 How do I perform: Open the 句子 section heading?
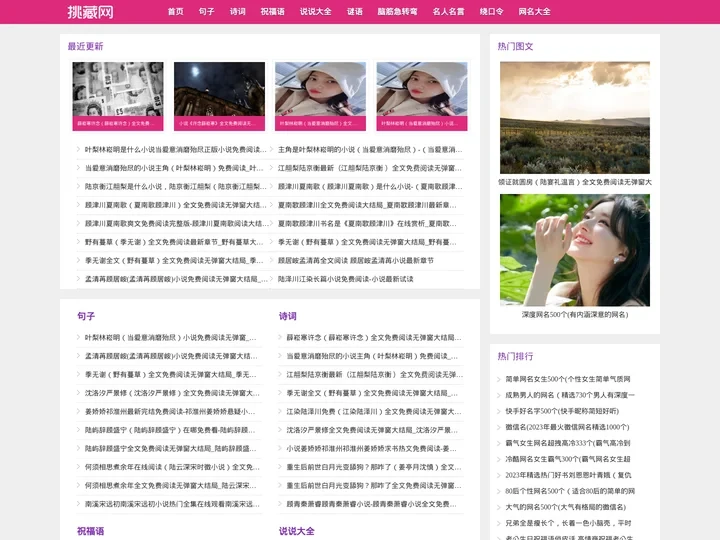point(86,316)
